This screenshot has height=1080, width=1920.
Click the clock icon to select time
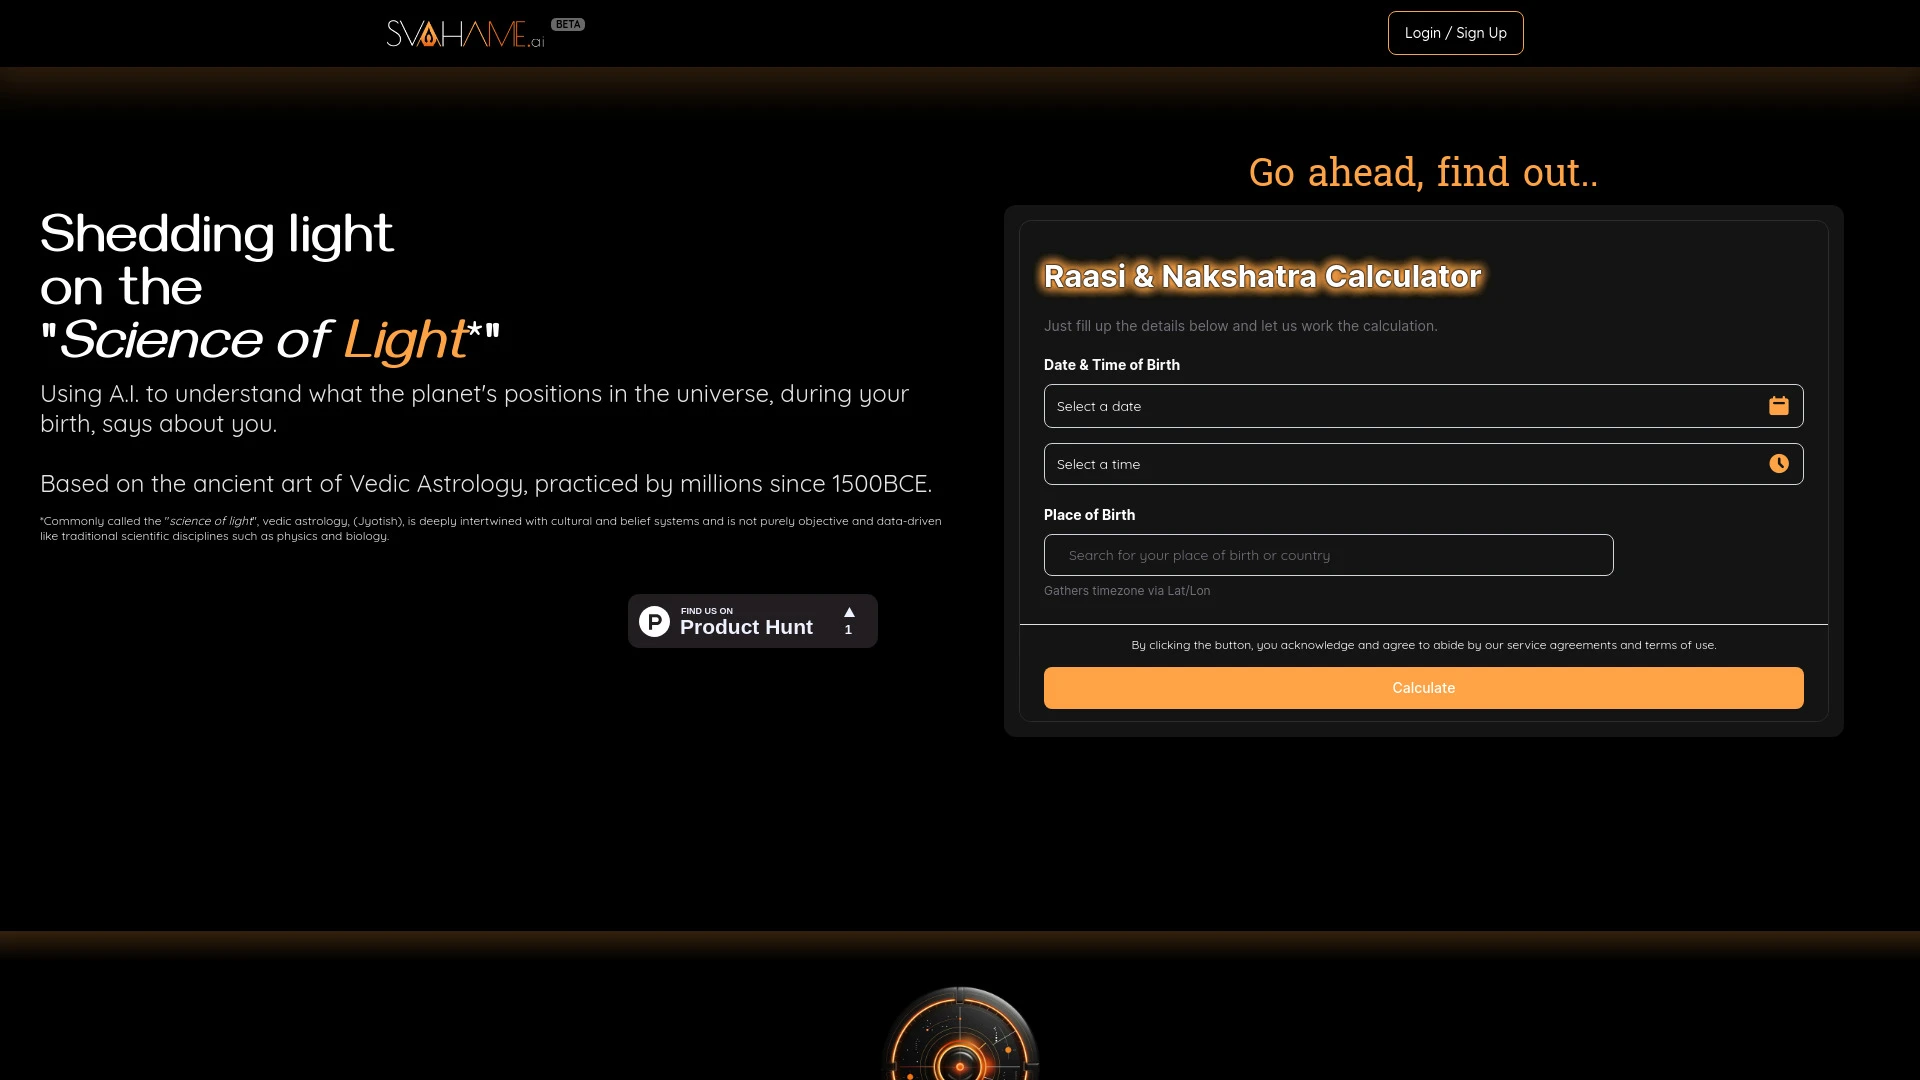click(x=1779, y=463)
